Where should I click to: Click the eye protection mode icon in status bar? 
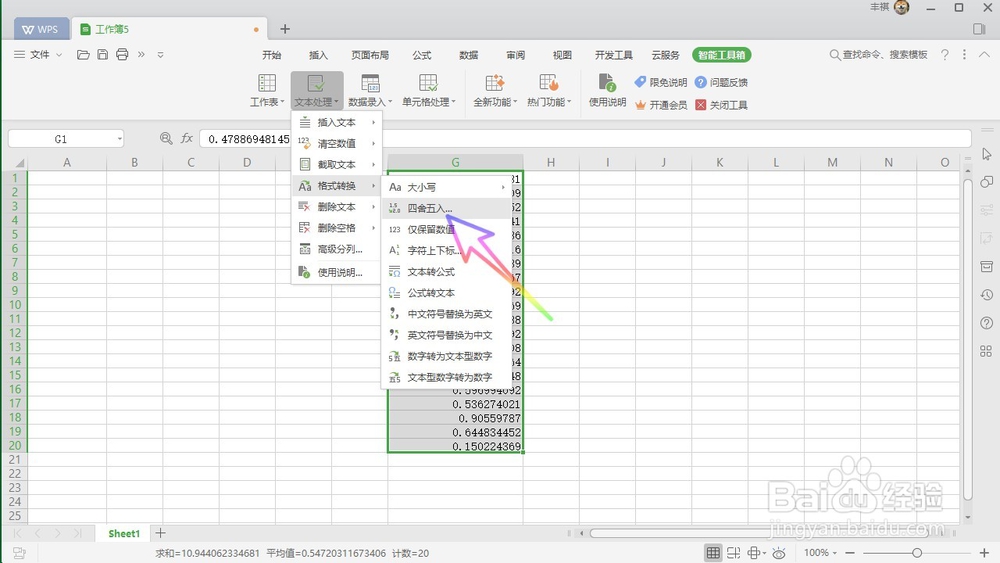click(x=779, y=553)
